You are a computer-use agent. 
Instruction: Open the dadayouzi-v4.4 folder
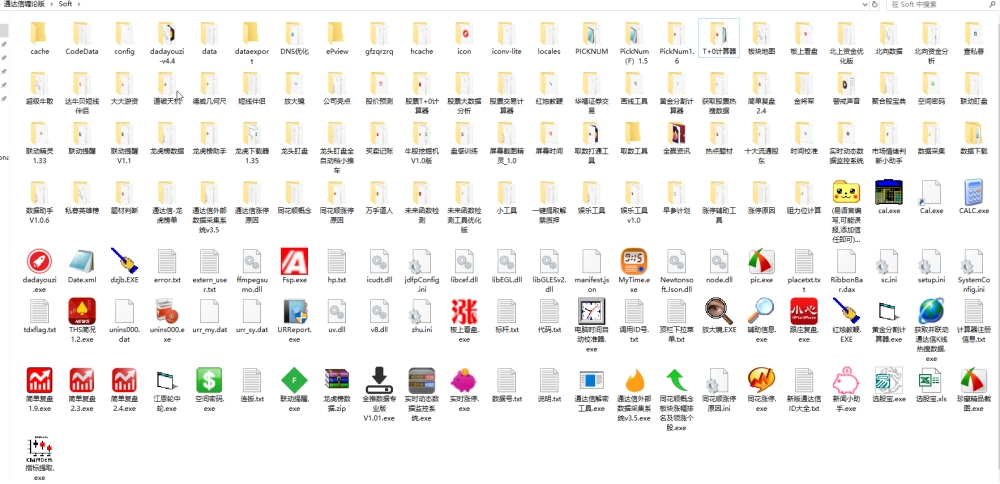point(166,33)
